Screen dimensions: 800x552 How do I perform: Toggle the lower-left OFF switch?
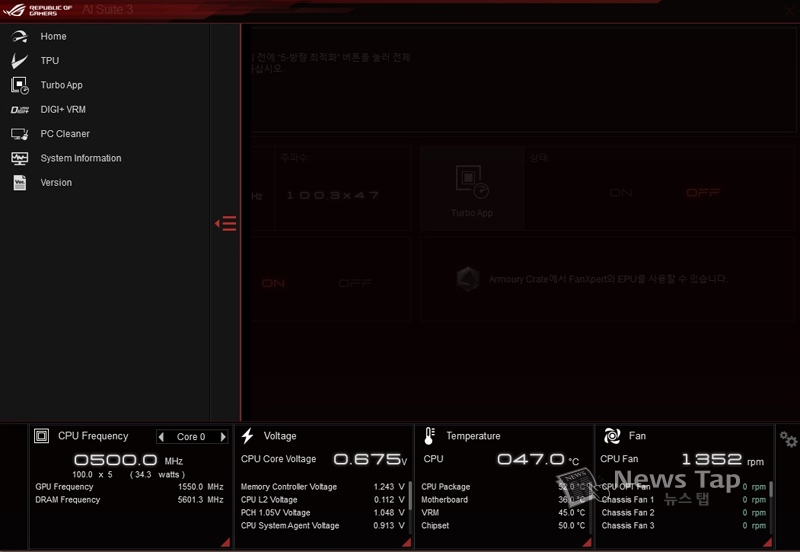coord(355,284)
